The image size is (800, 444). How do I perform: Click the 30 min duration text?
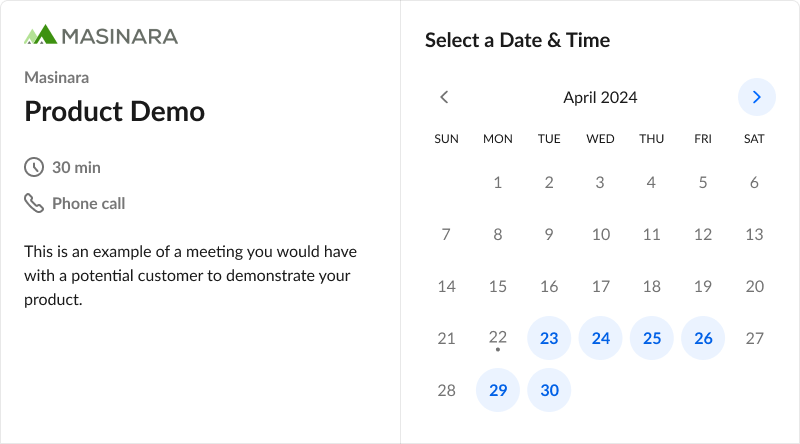click(x=76, y=168)
